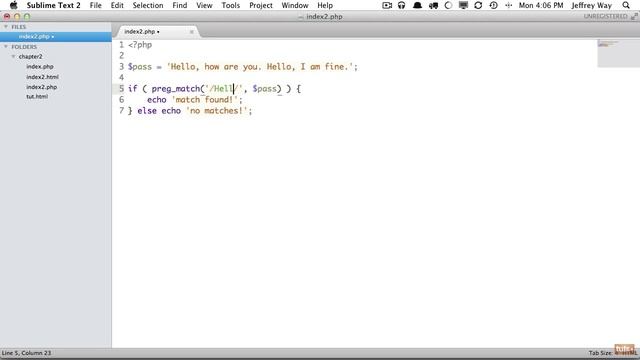This screenshot has height=360, width=640.
Task: Click line number 1 in the gutter
Action: (121, 44)
